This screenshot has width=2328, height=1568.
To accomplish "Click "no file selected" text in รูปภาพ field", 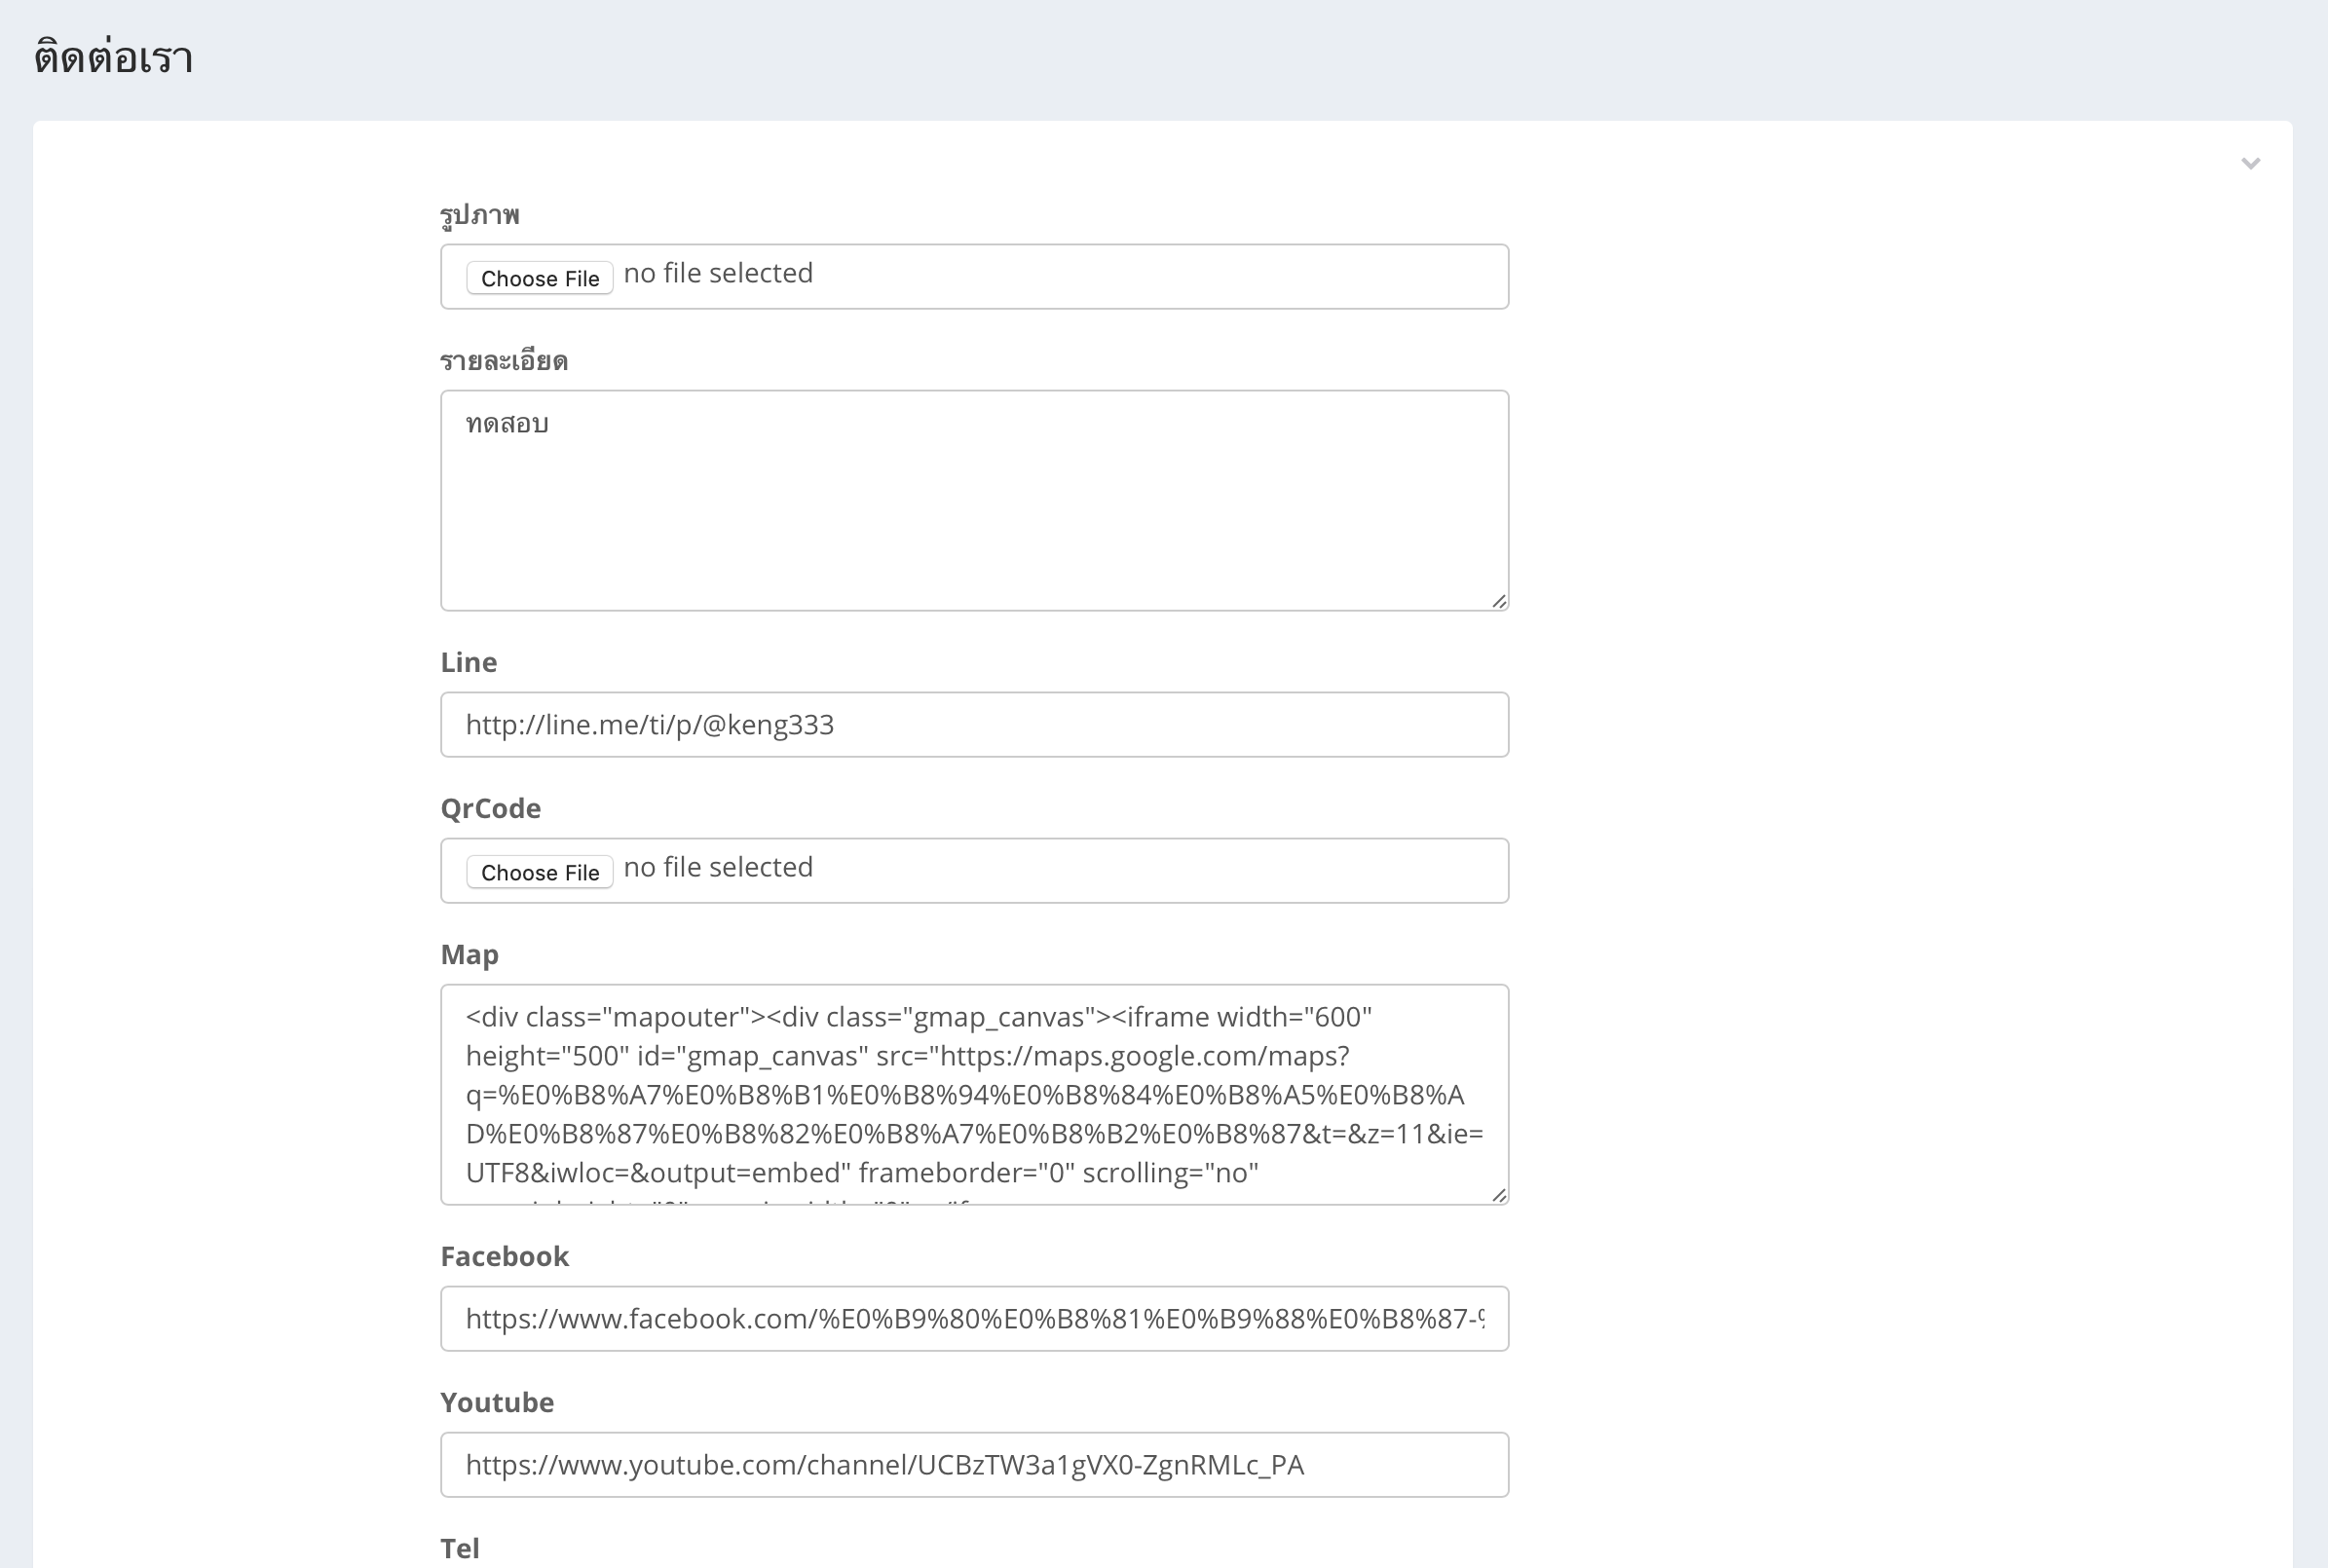I will [x=718, y=273].
